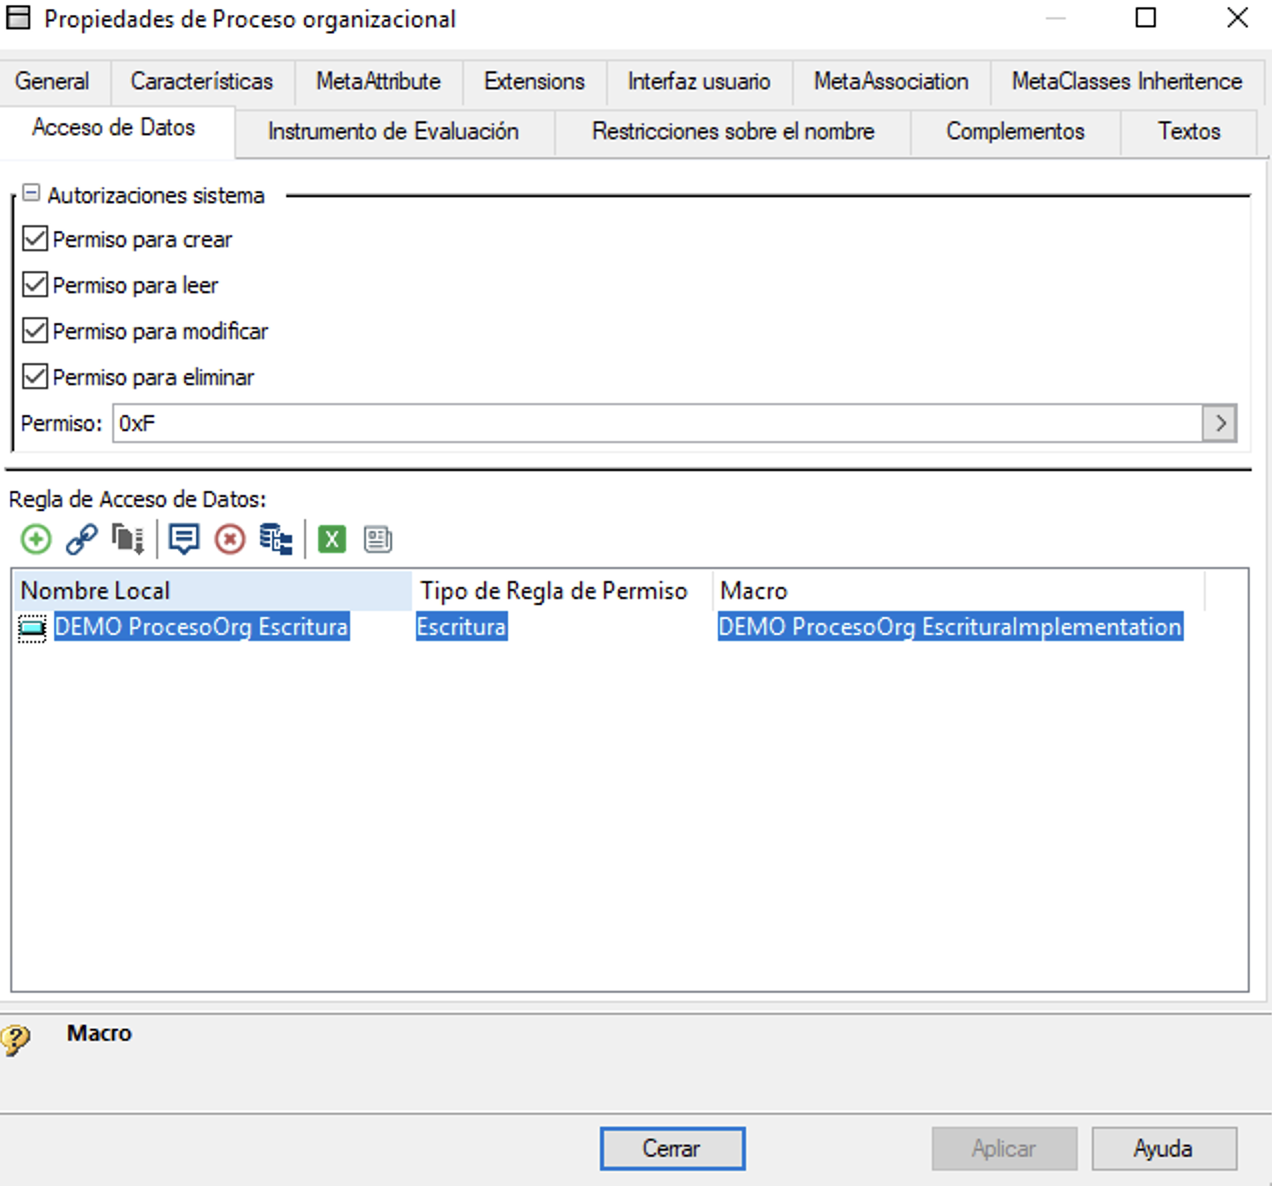
Task: Click the blue database tree icon
Action: pos(276,540)
